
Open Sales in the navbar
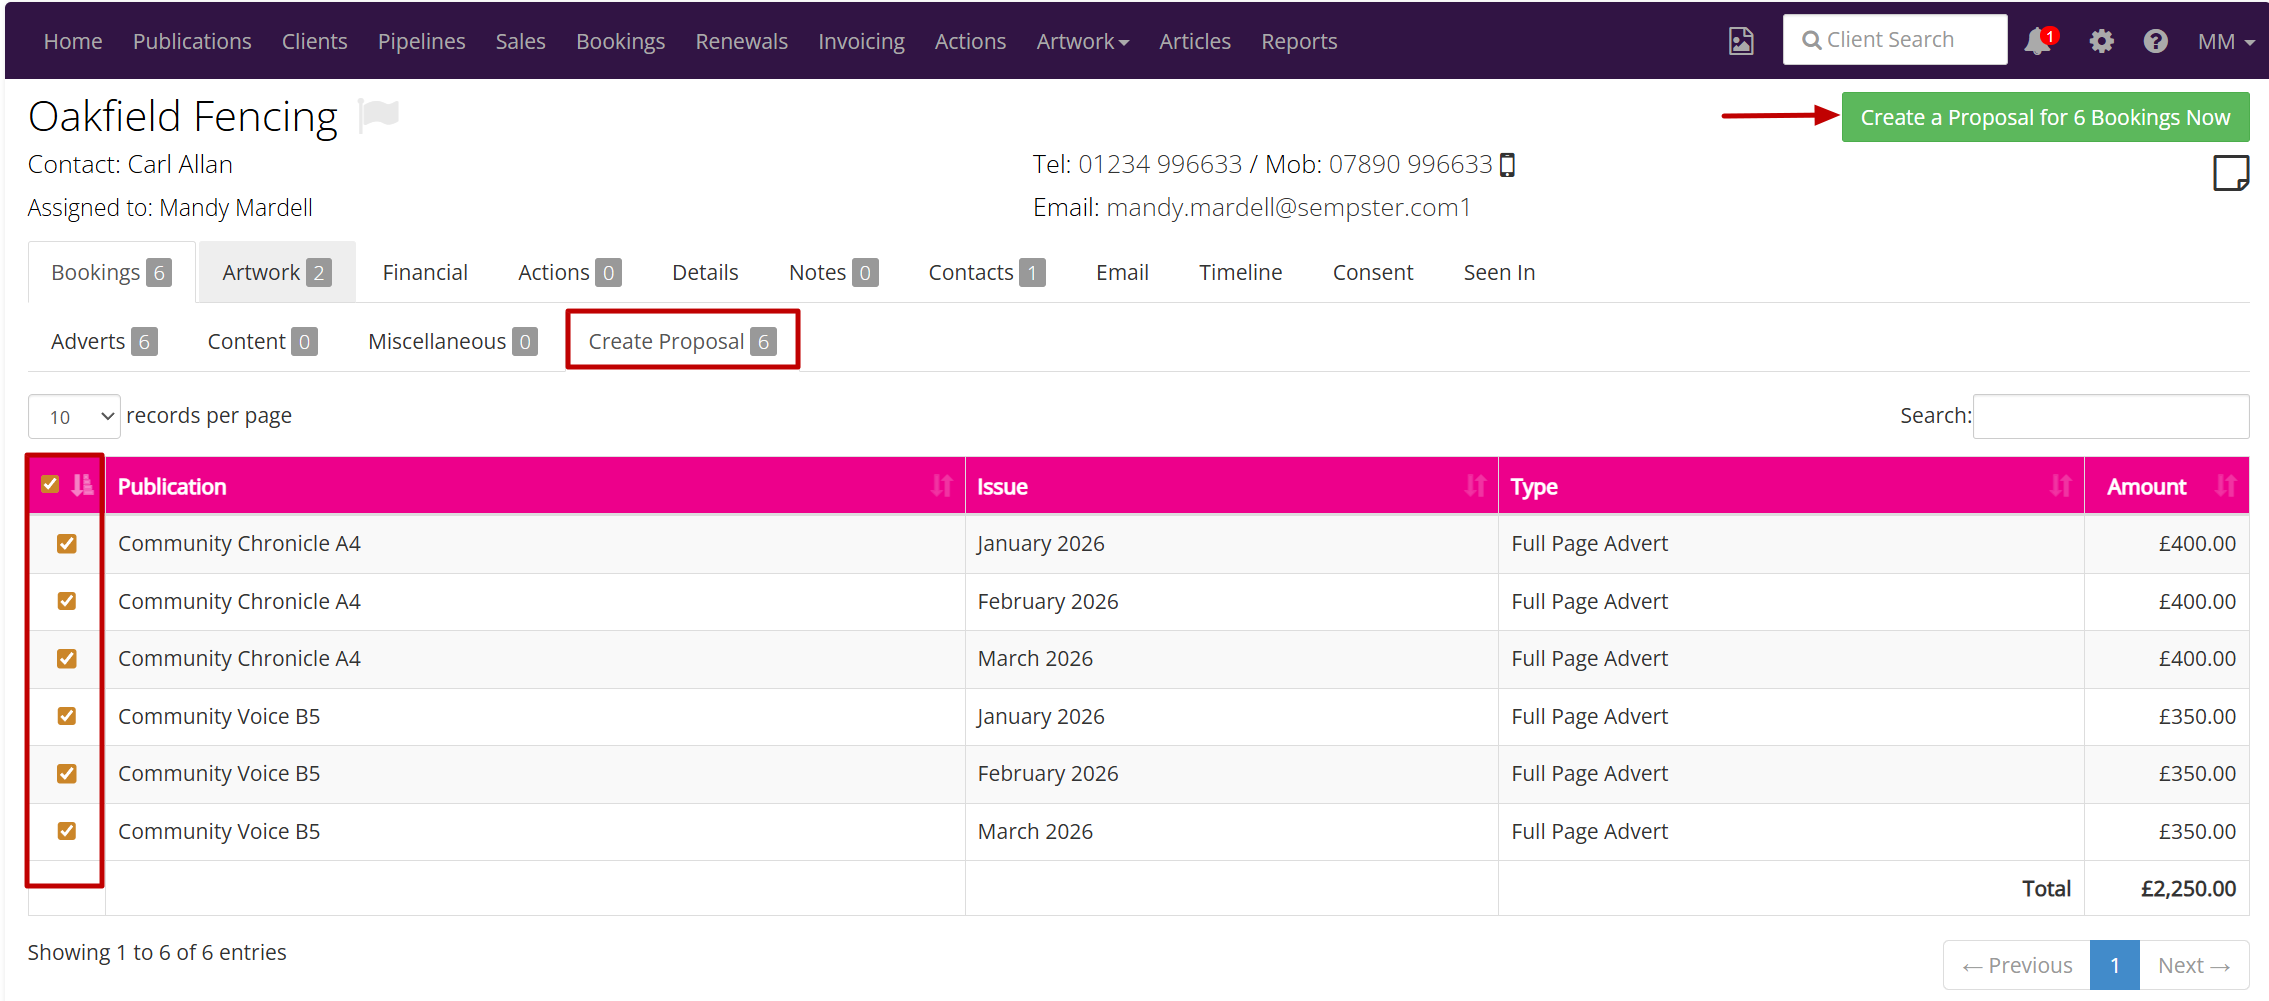point(520,41)
